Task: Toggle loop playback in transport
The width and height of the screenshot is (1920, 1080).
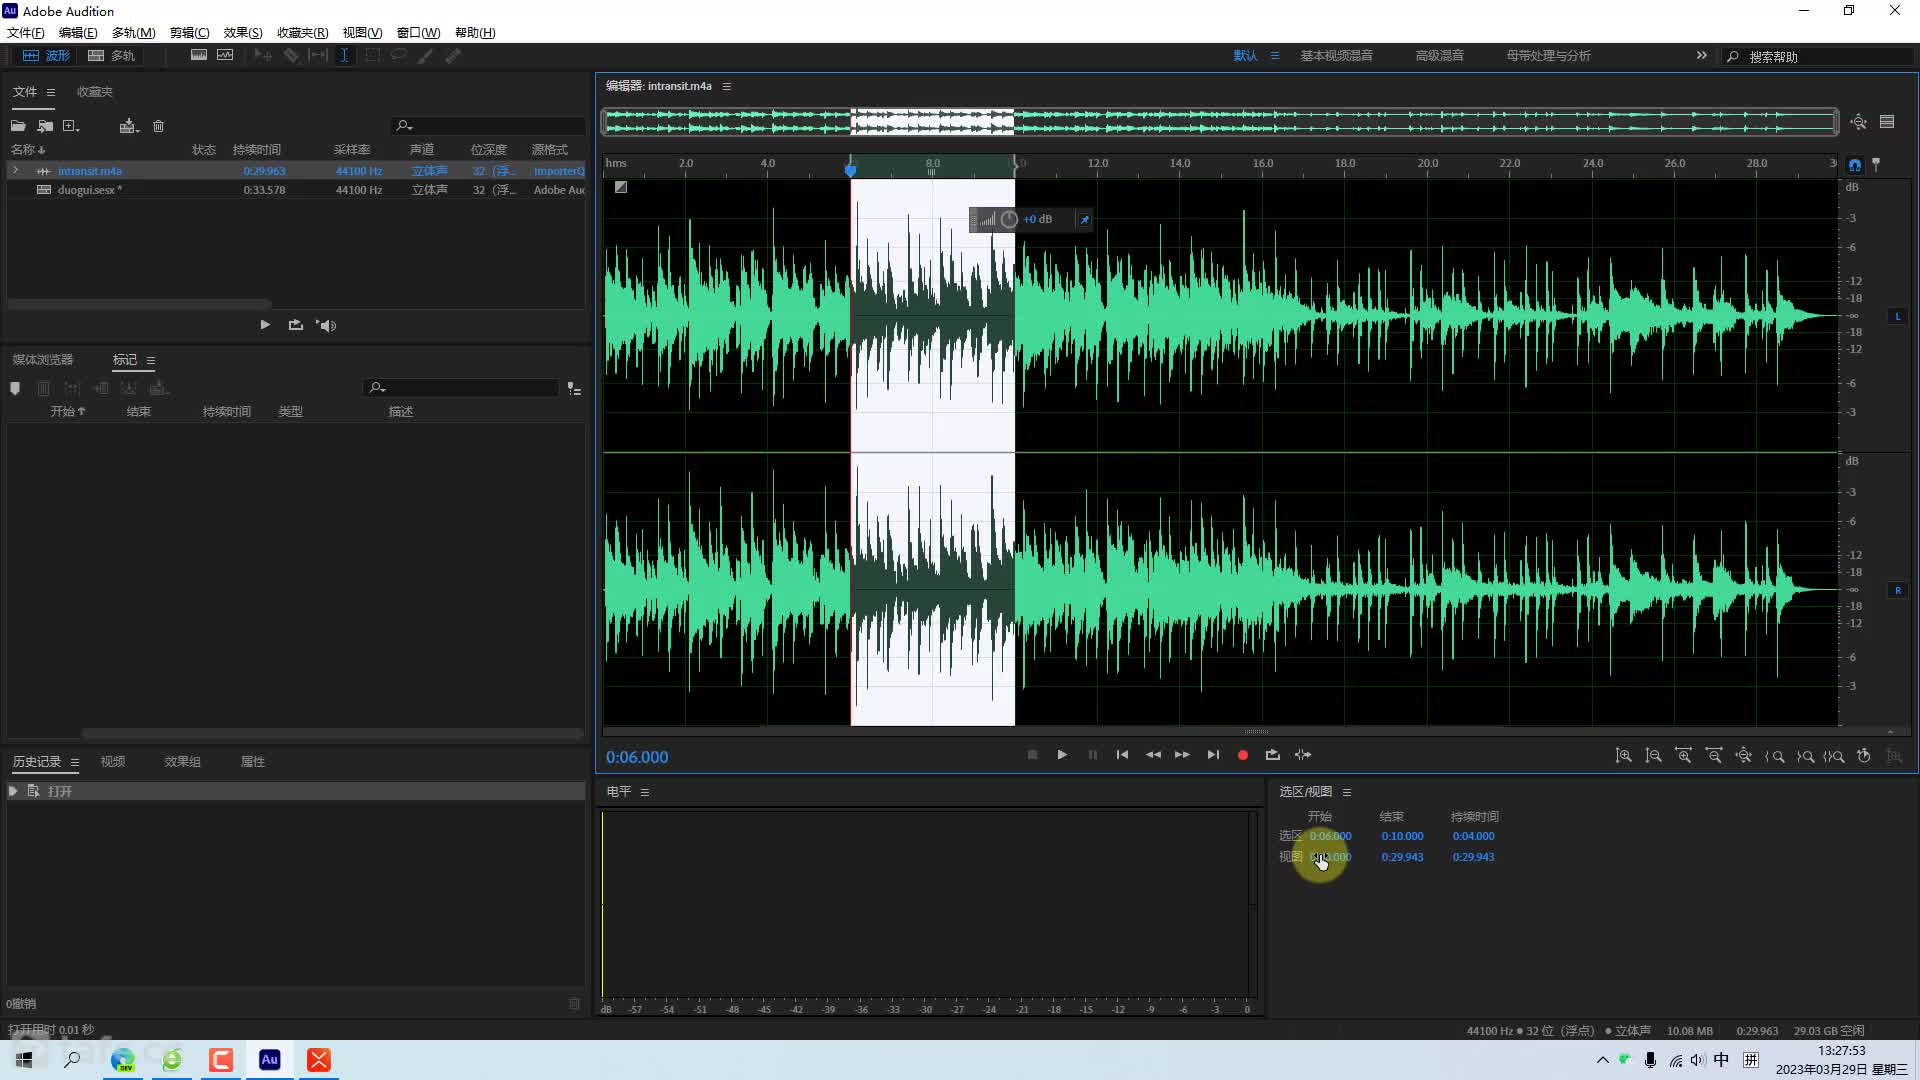Action: (x=1273, y=755)
